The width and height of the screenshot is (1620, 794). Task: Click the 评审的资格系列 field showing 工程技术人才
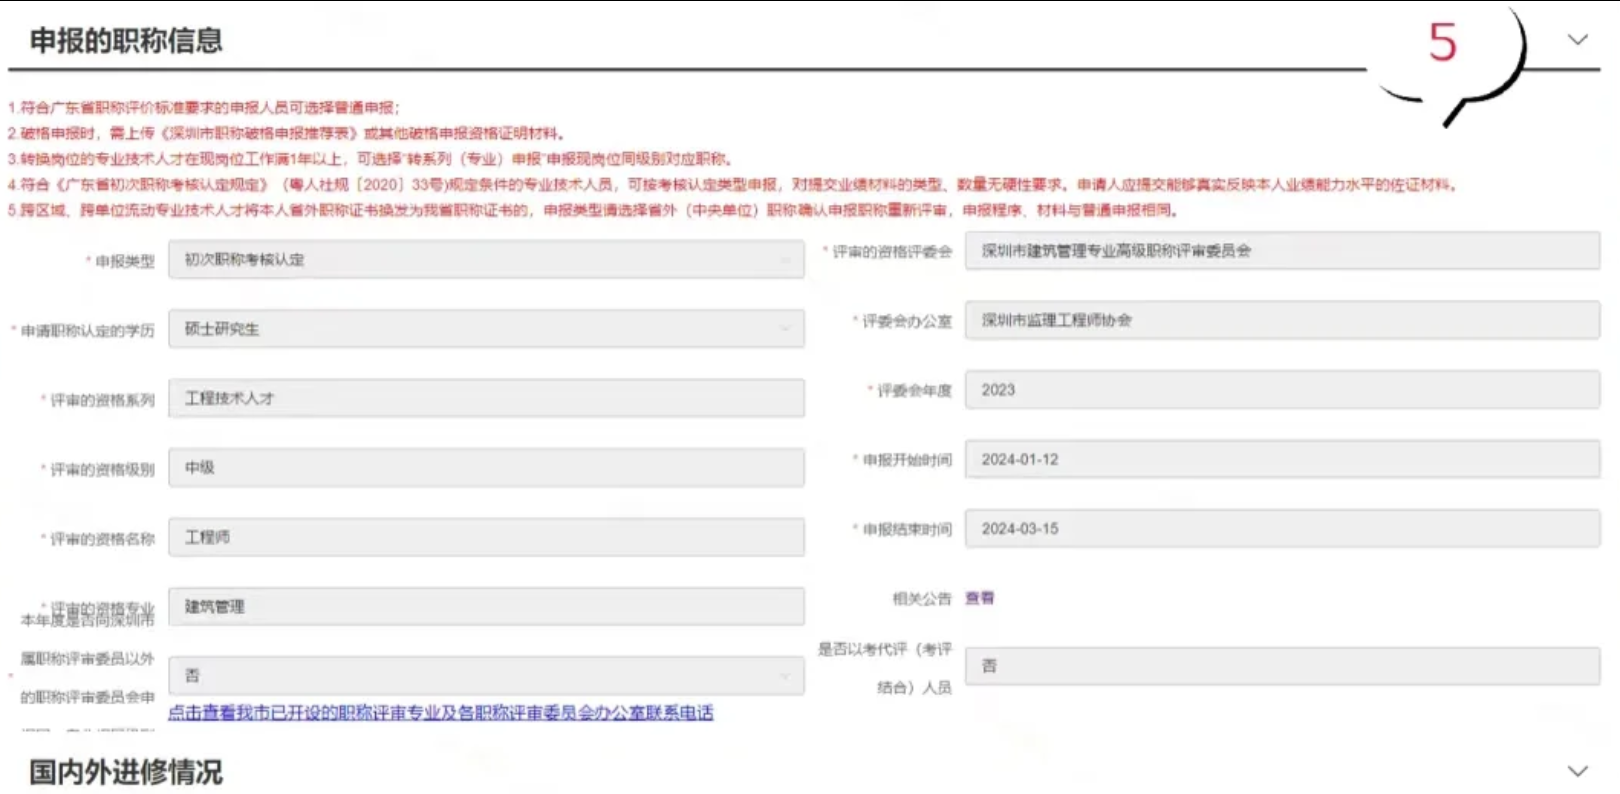486,398
